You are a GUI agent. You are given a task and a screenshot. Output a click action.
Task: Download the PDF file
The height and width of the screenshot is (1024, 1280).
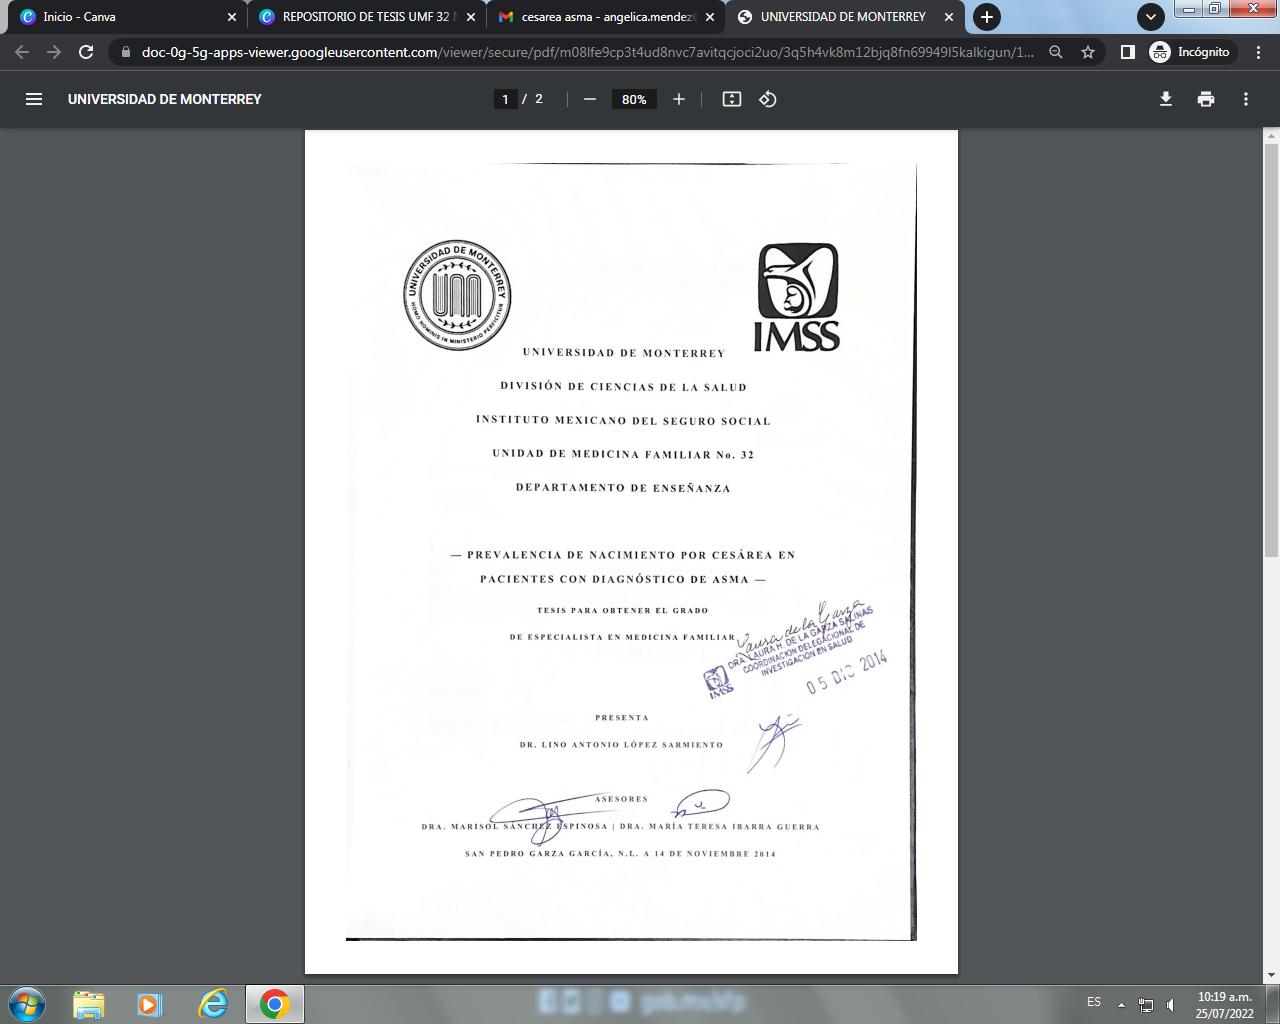coord(1166,99)
